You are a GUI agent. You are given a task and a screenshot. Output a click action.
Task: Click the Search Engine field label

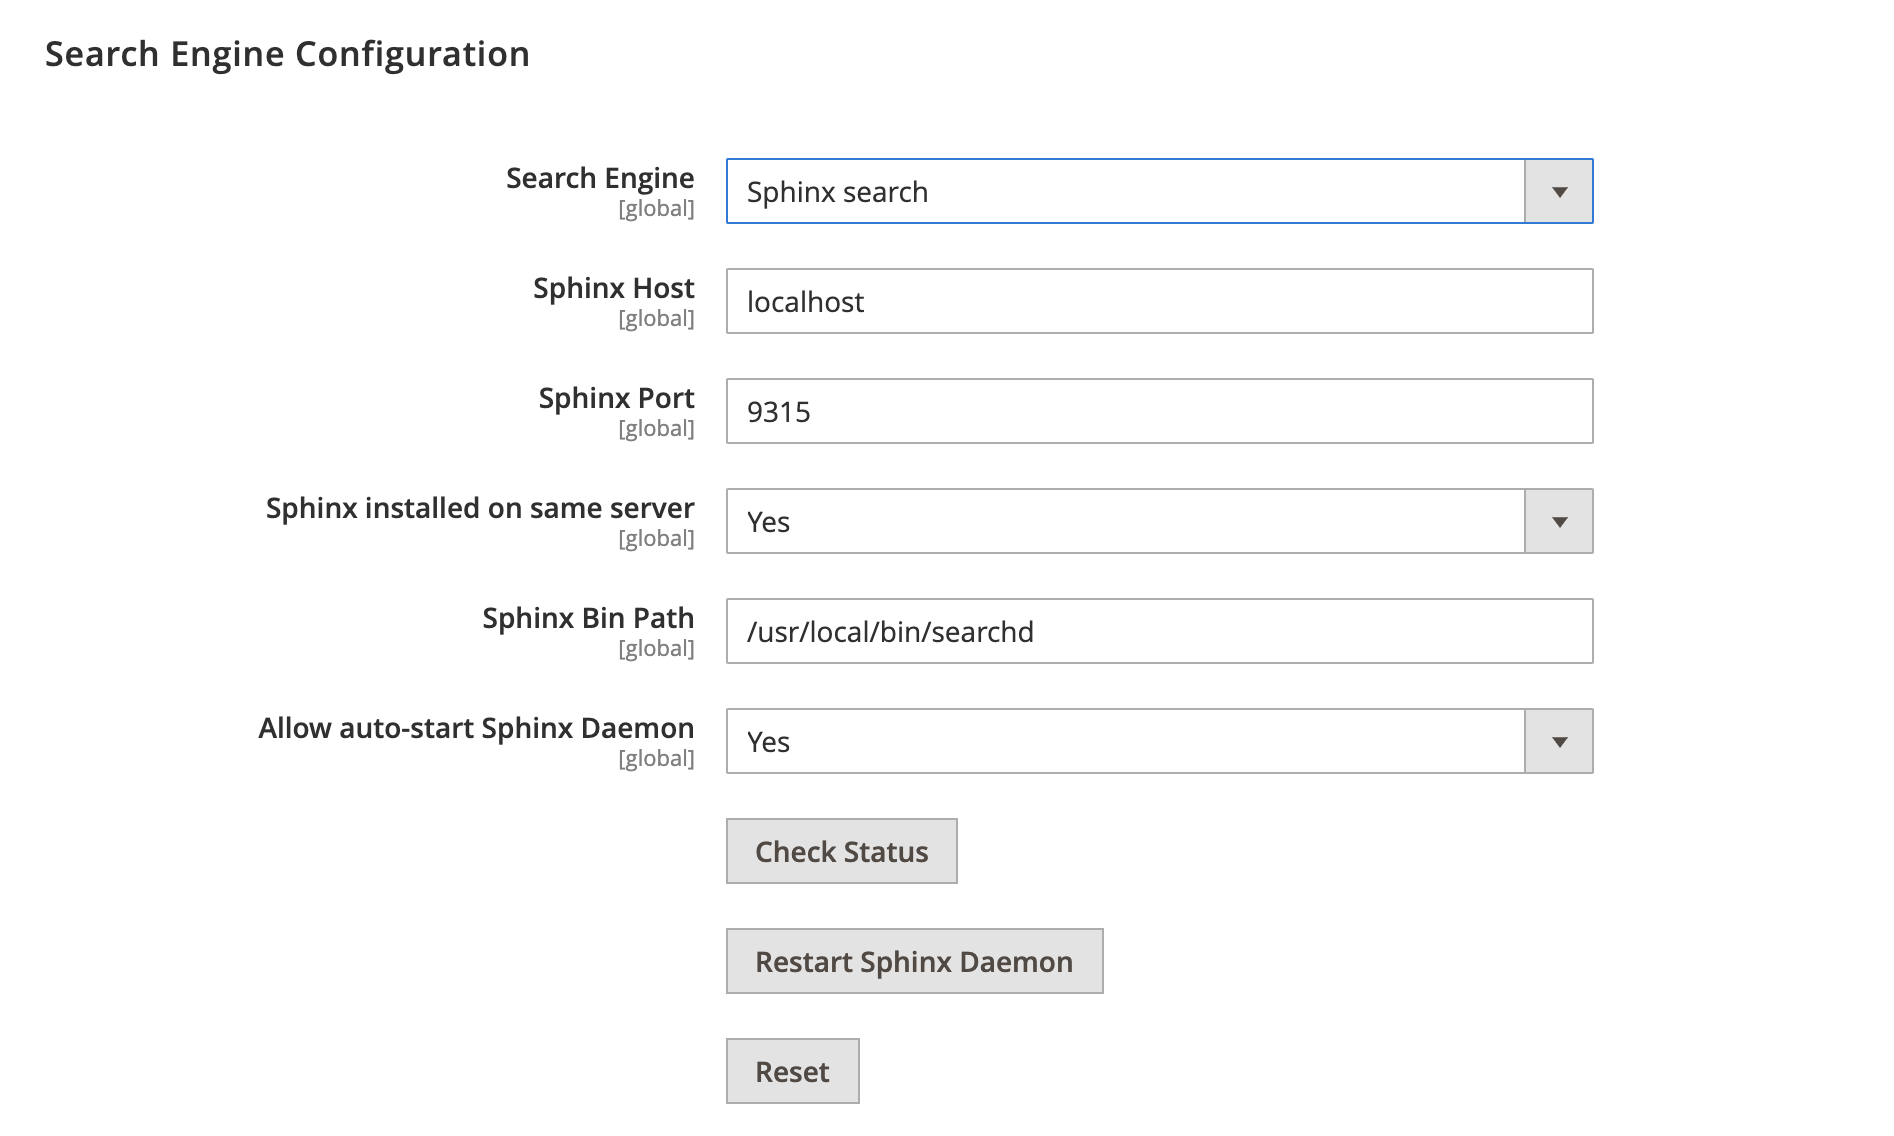pos(599,178)
